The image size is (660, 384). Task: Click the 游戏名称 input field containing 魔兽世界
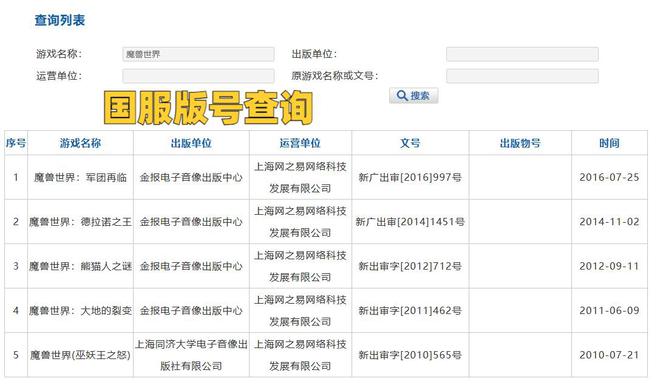[198, 54]
